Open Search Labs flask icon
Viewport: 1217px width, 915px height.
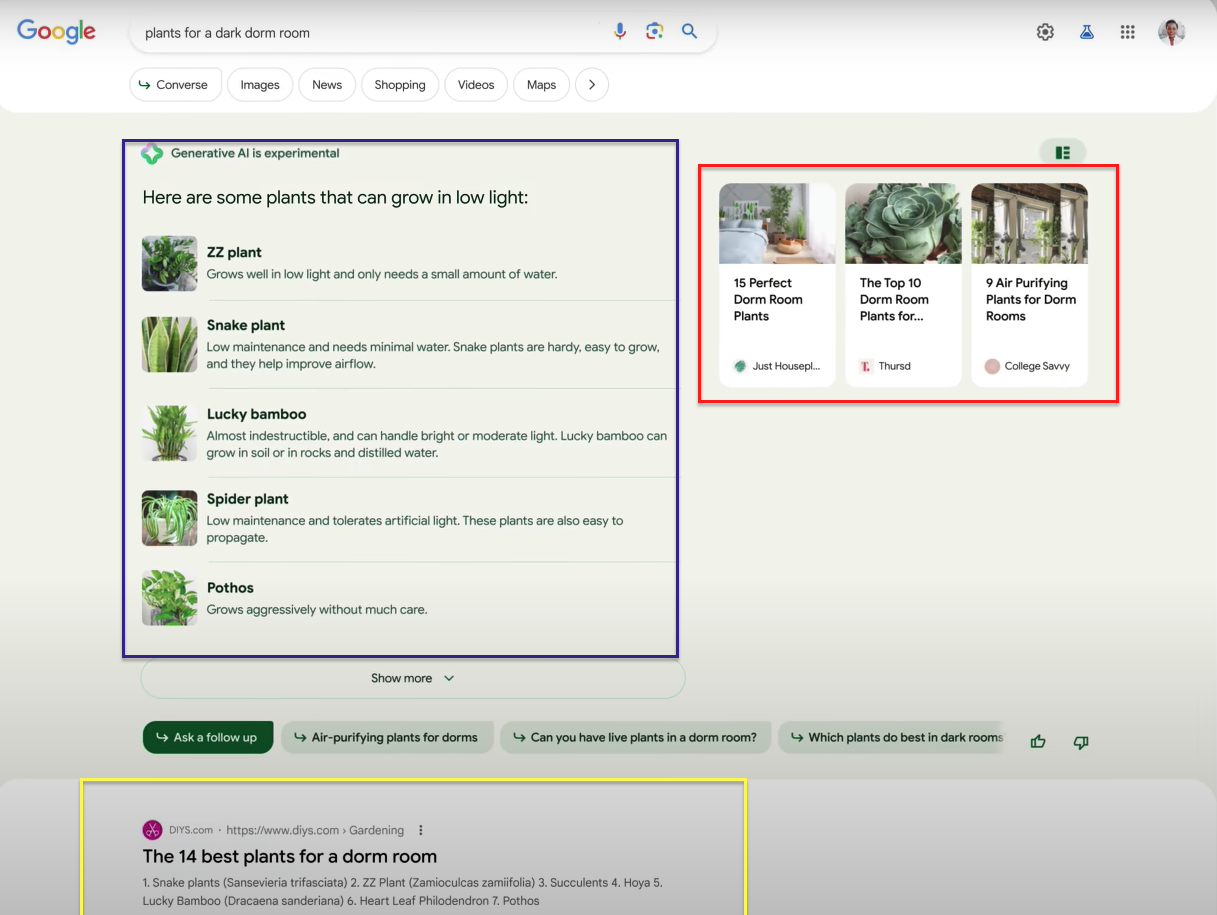[1086, 32]
